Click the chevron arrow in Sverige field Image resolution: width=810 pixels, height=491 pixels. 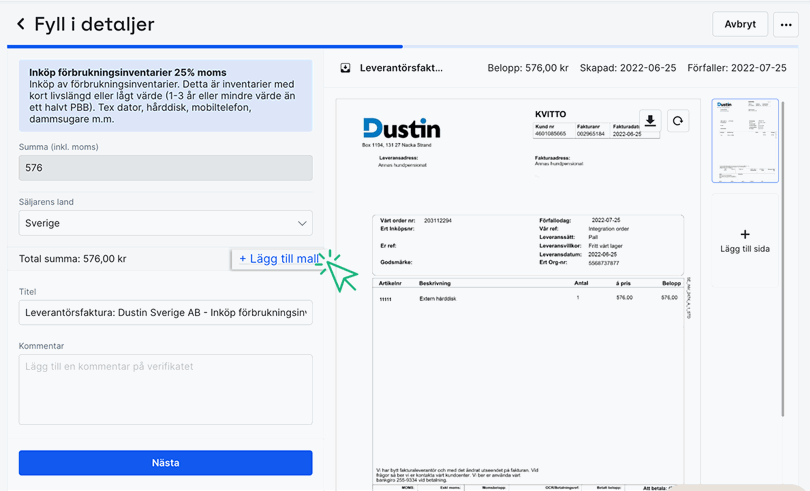(x=302, y=223)
